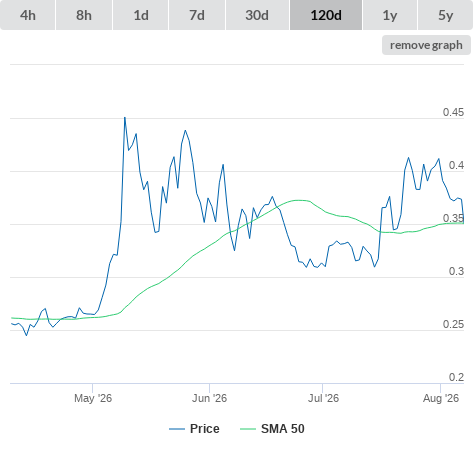Switch chart to 30d range

(257, 15)
